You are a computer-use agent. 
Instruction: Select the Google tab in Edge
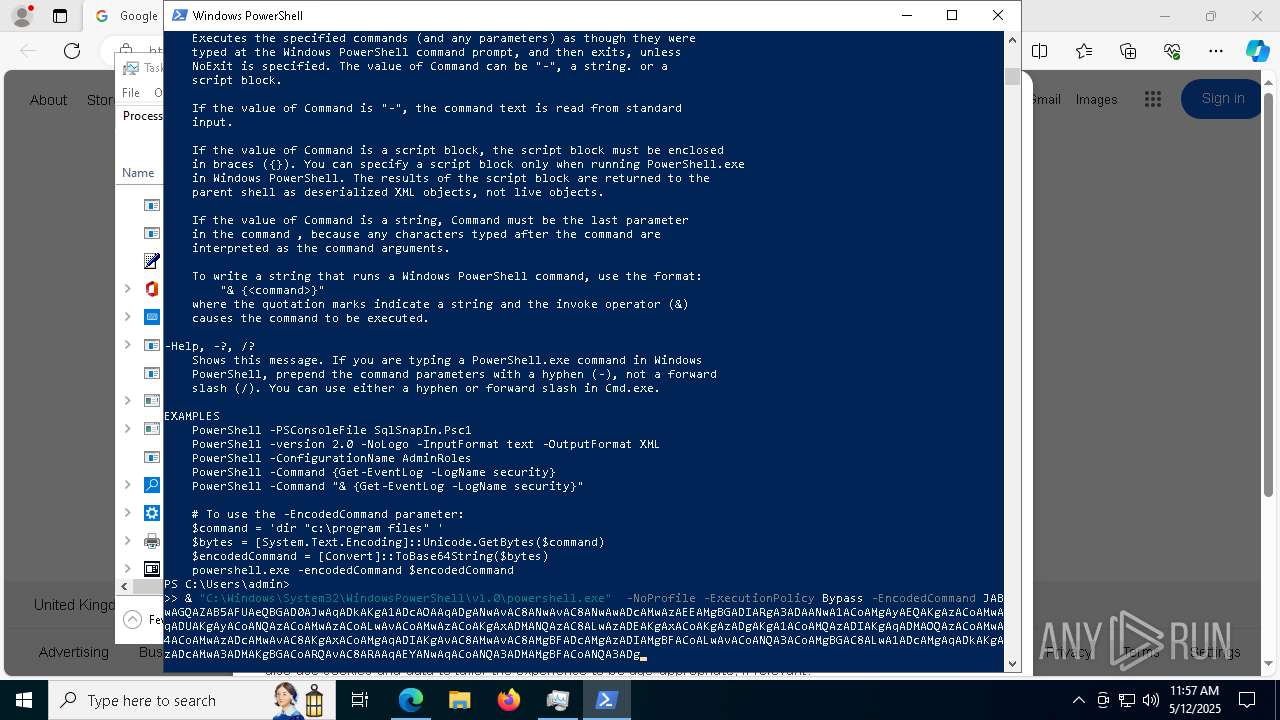pyautogui.click(x=127, y=16)
